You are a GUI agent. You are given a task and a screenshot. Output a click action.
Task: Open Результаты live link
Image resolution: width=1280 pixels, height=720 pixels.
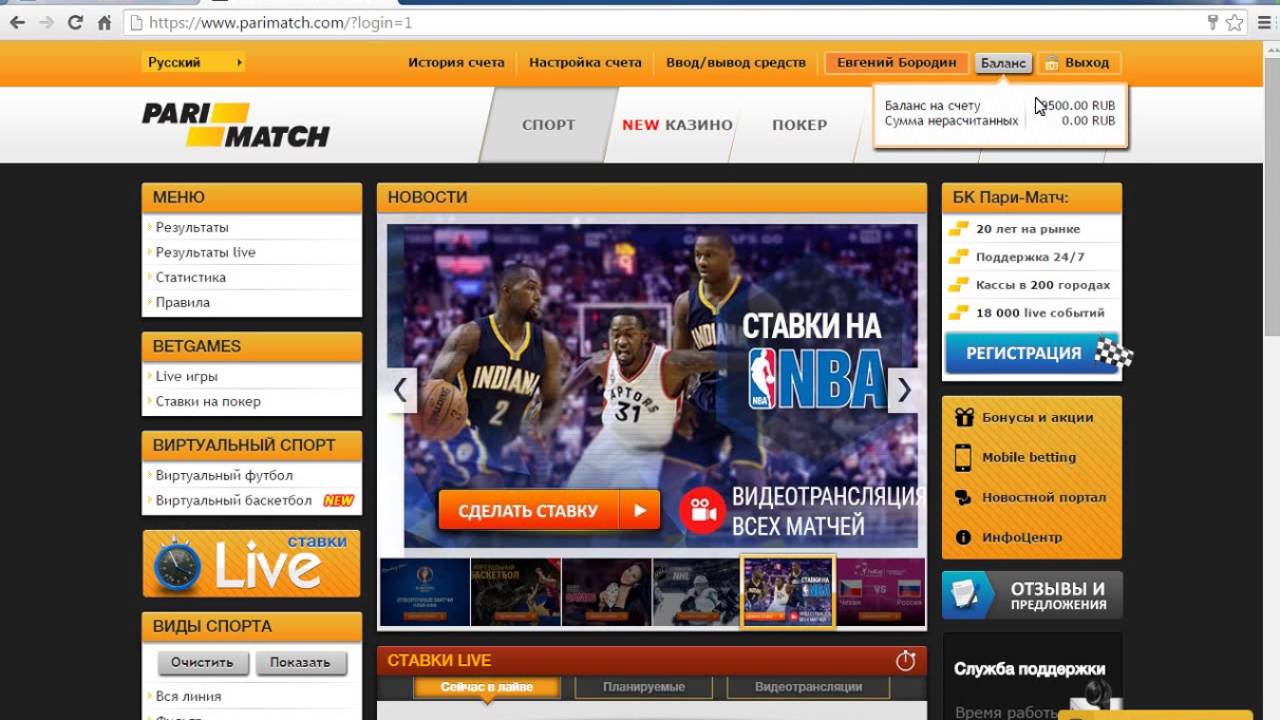tap(205, 252)
